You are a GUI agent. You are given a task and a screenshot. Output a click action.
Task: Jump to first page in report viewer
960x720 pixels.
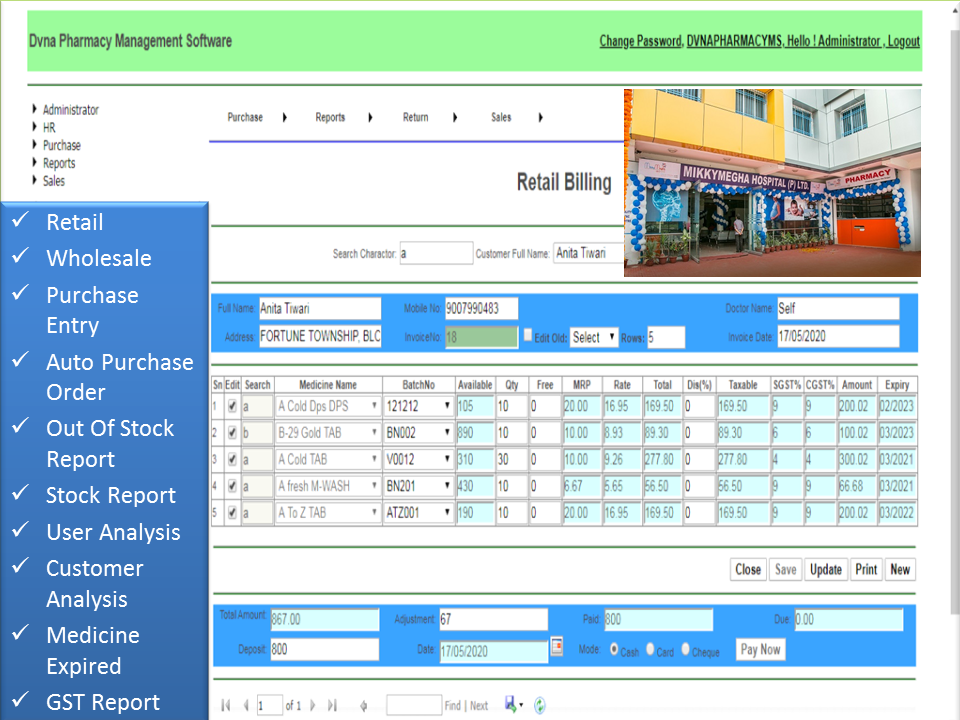[x=225, y=705]
